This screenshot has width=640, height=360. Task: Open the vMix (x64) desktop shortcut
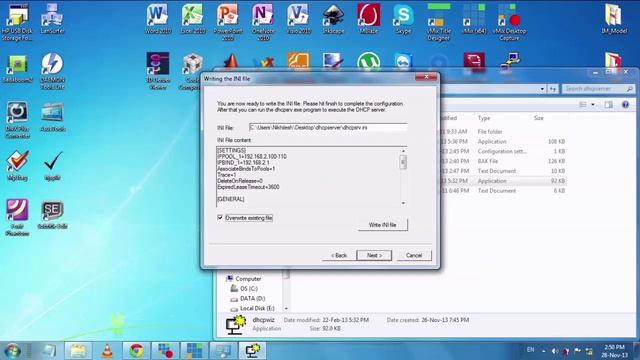click(474, 19)
